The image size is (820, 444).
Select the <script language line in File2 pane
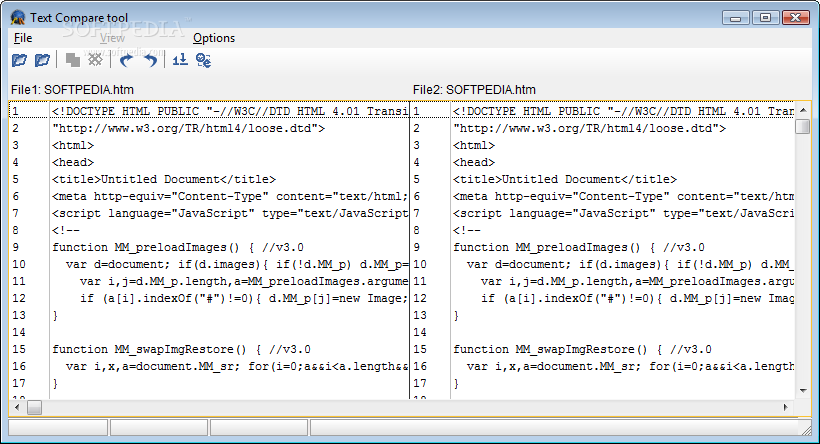tap(623, 213)
